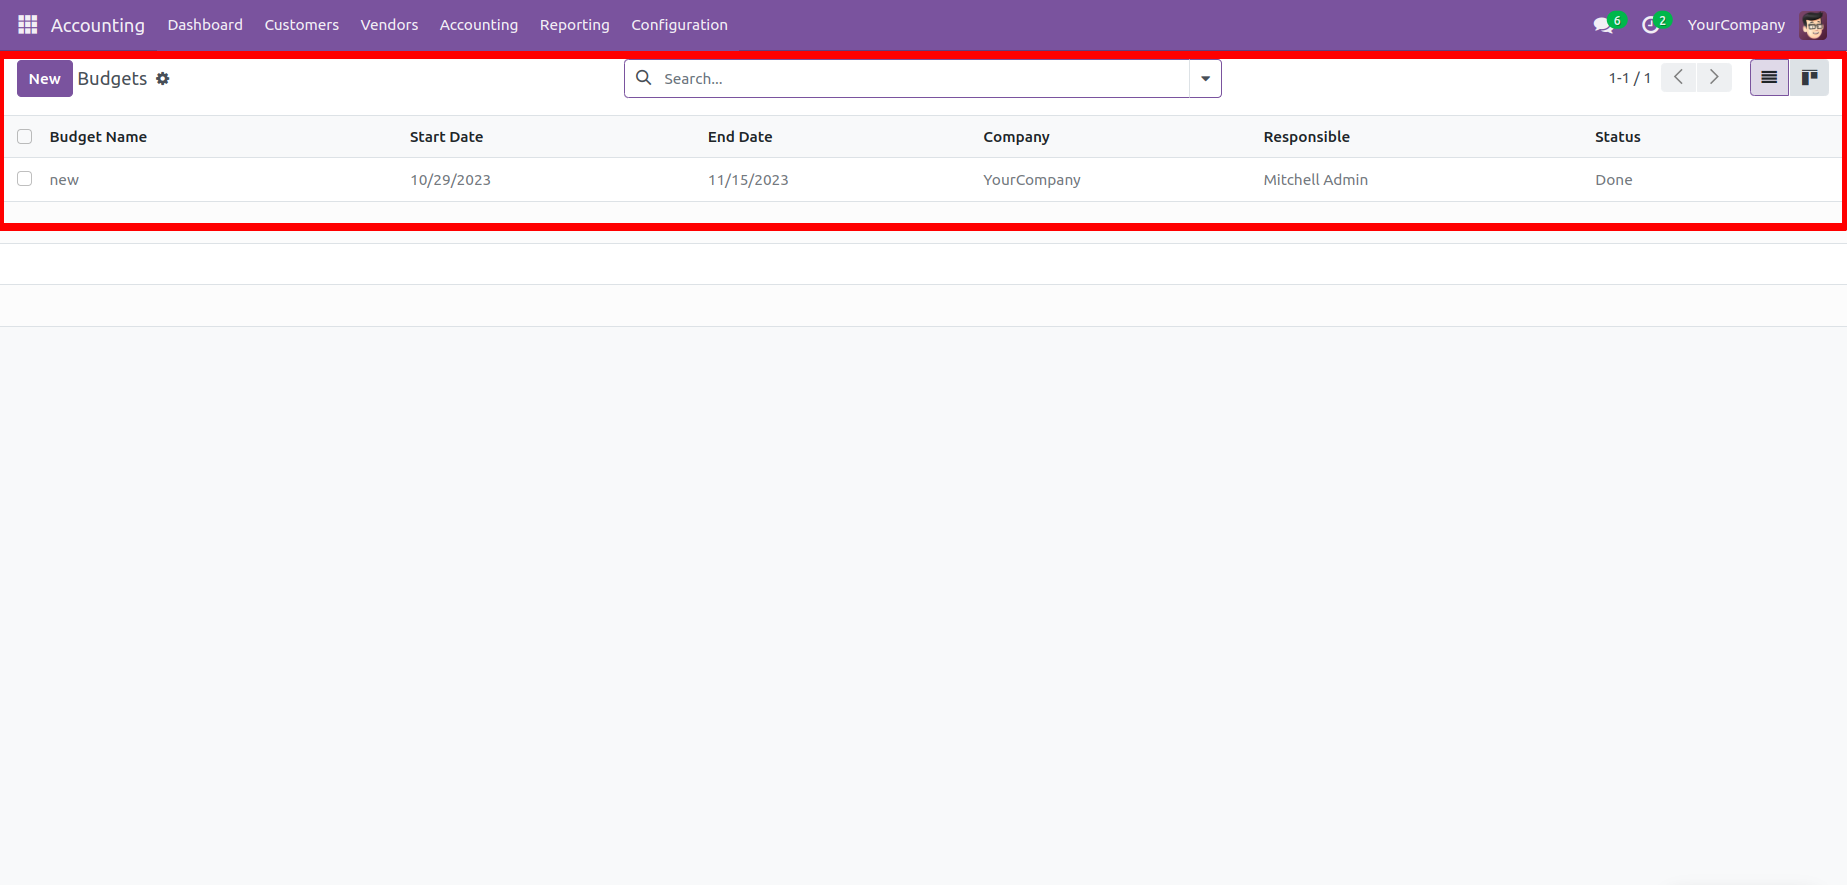The width and height of the screenshot is (1847, 885).
Task: Click the New button
Action: coord(44,79)
